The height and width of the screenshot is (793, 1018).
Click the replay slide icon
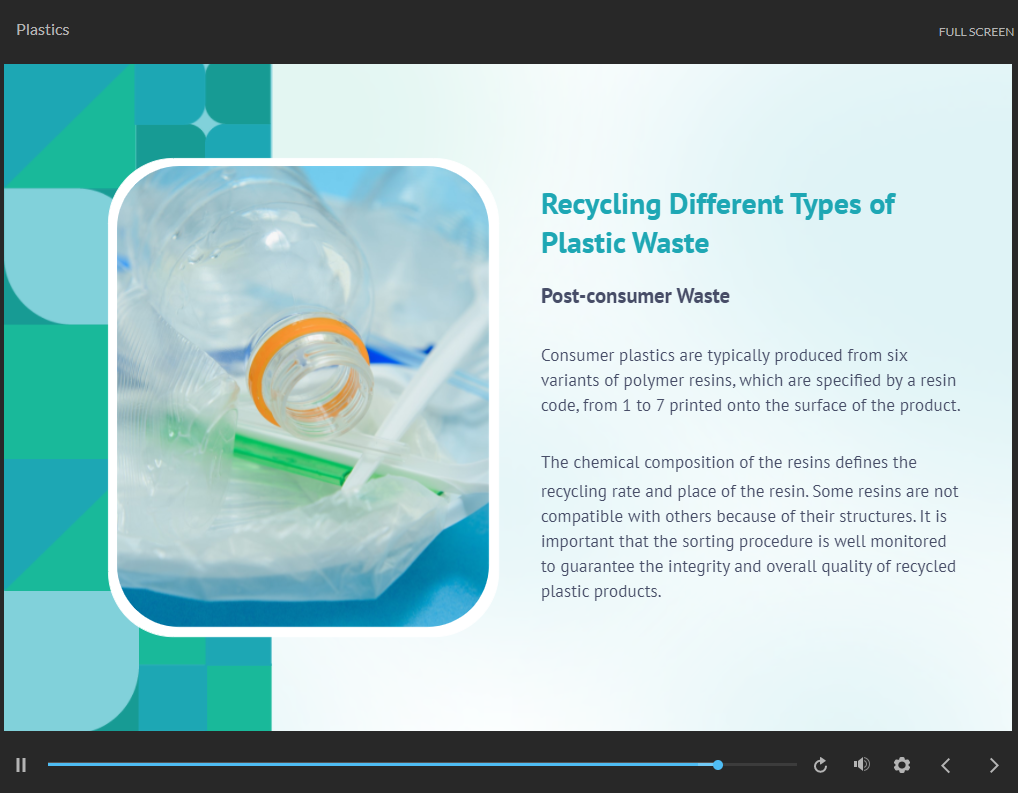pyautogui.click(x=820, y=765)
